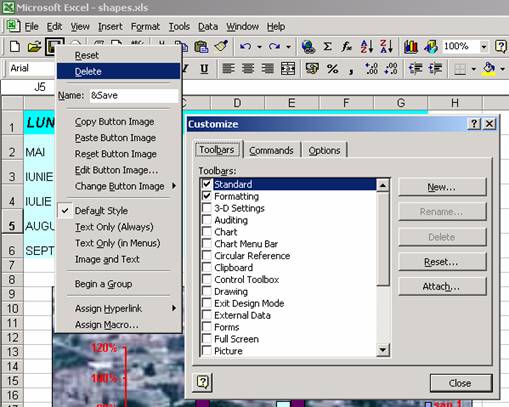Click the Sort Ascending icon
Image resolution: width=509 pixels, height=407 pixels.
tap(367, 47)
